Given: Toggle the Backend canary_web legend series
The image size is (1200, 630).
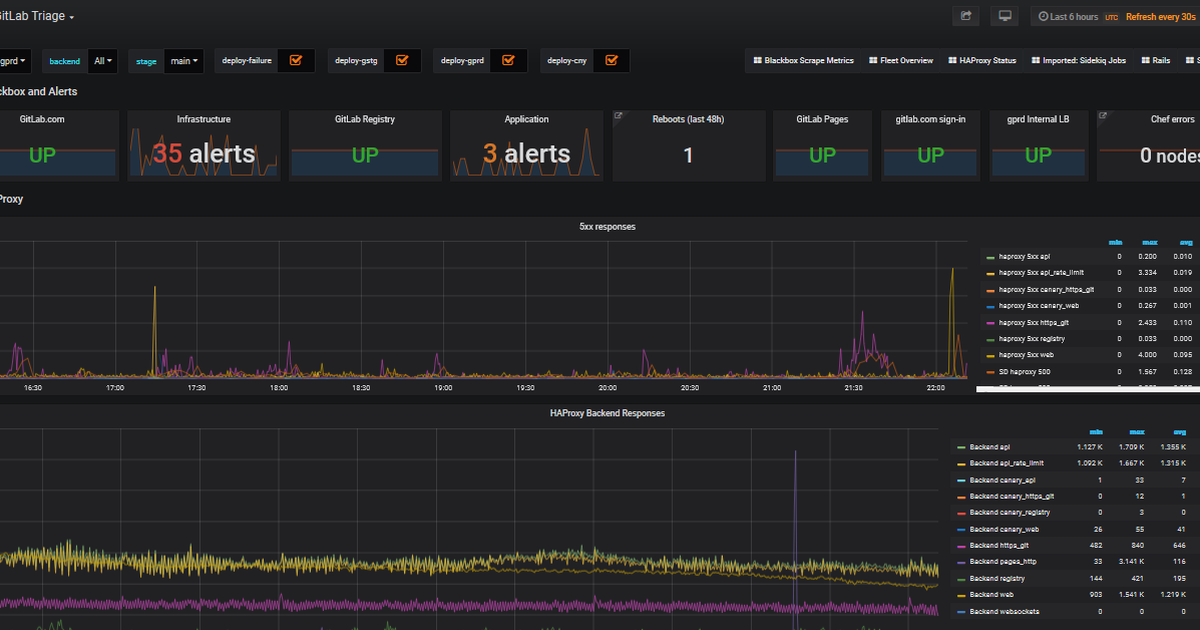Looking at the screenshot, I should click(x=1004, y=529).
